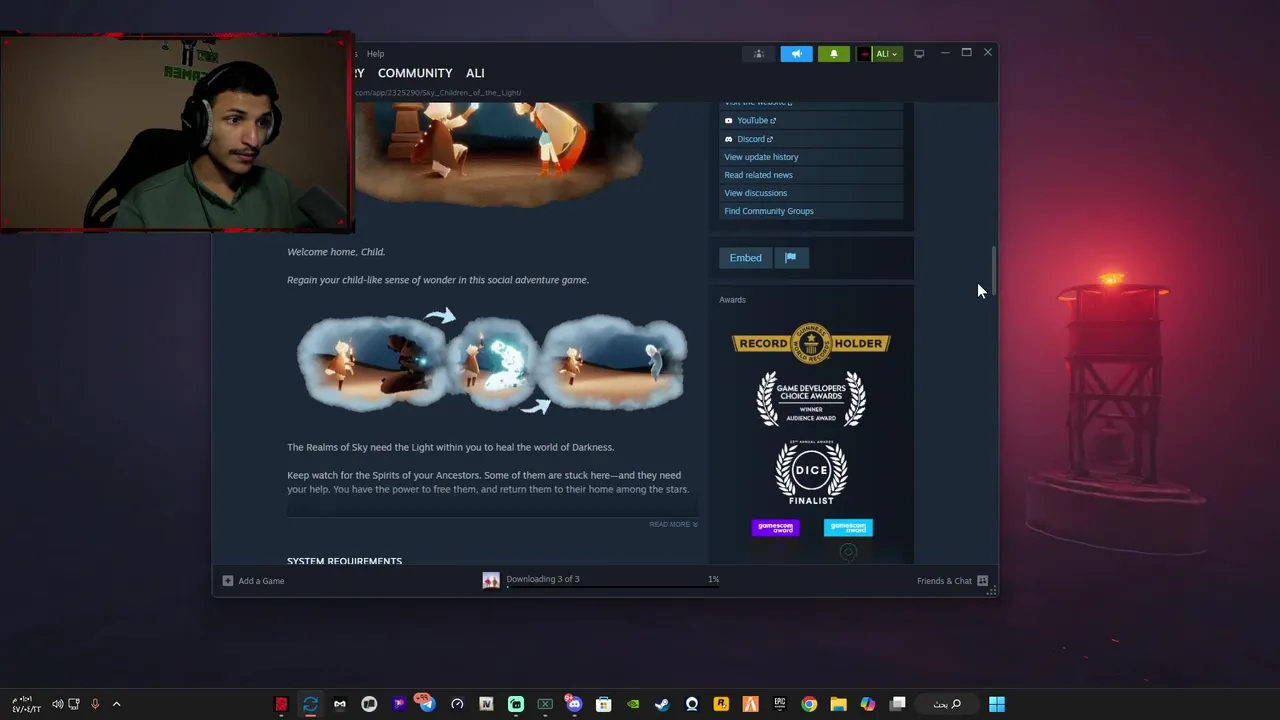1280x720 pixels.
Task: Click the Add a Game label
Action: [261, 581]
